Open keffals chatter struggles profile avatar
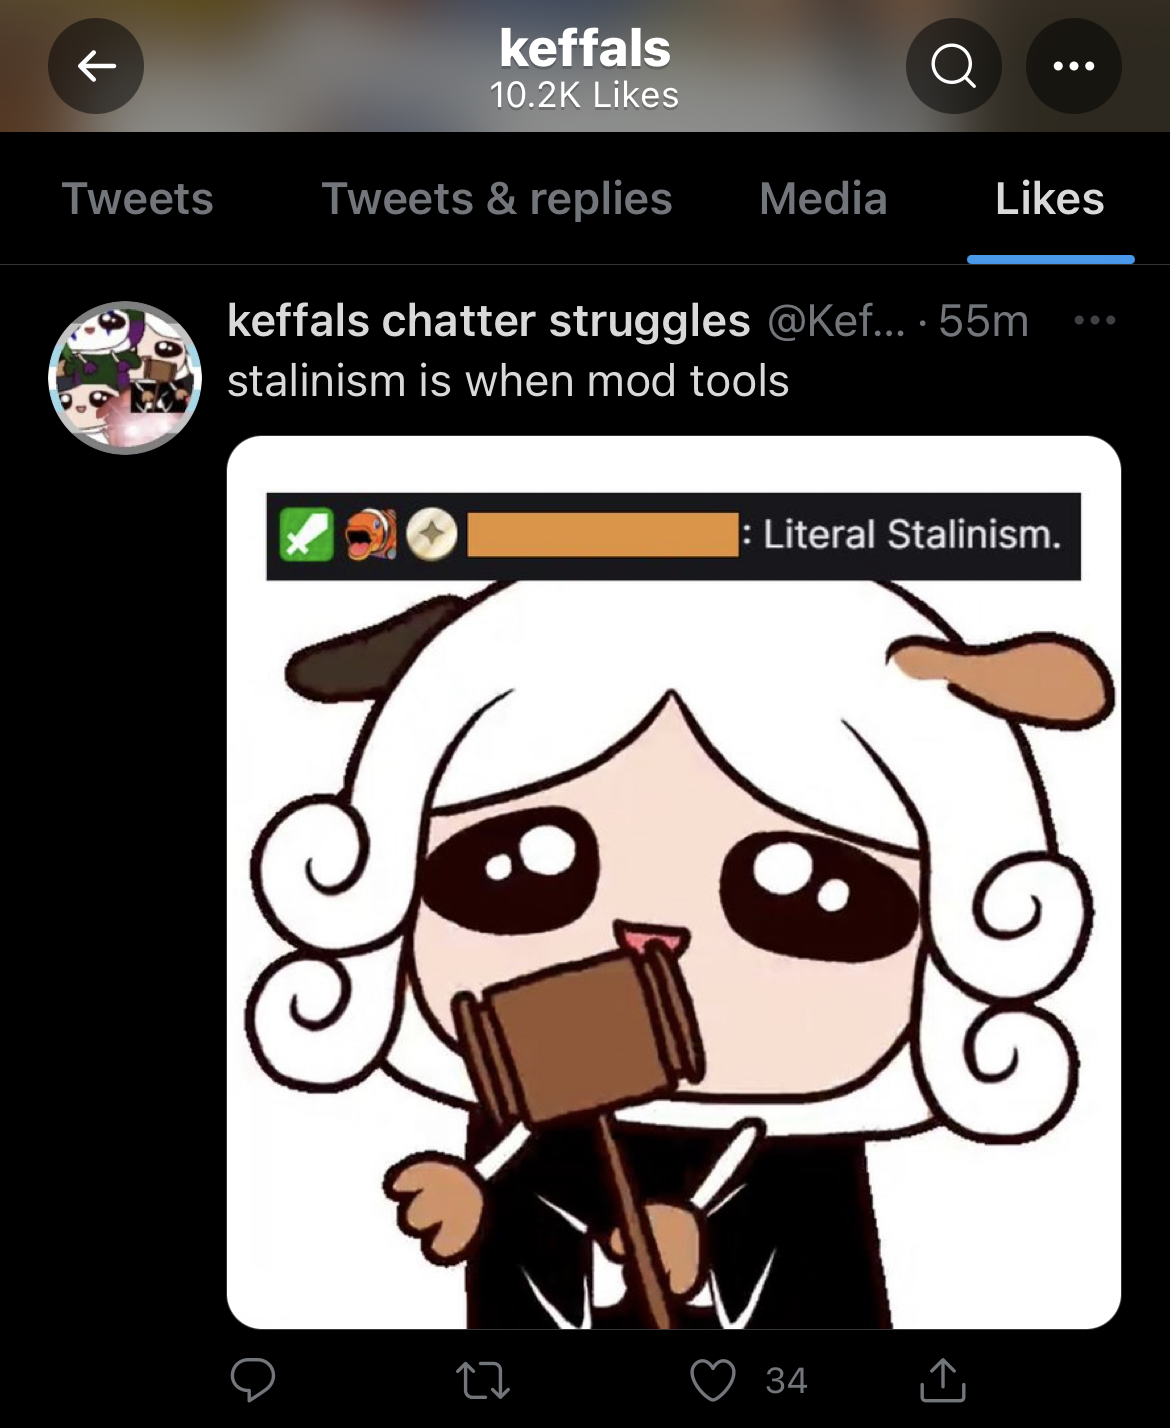The image size is (1170, 1428). click(x=125, y=378)
